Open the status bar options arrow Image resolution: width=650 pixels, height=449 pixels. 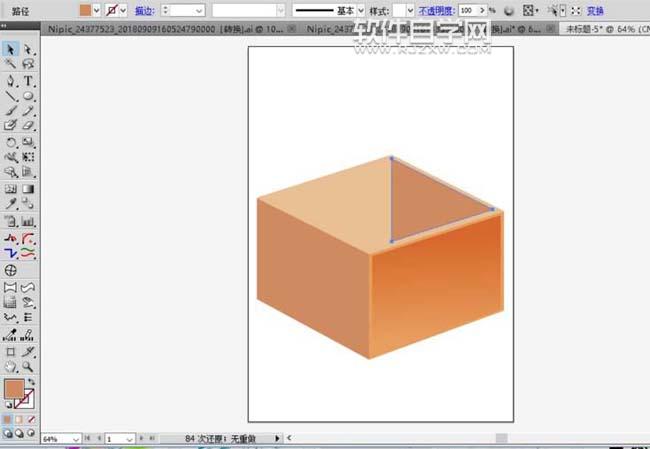(277, 438)
